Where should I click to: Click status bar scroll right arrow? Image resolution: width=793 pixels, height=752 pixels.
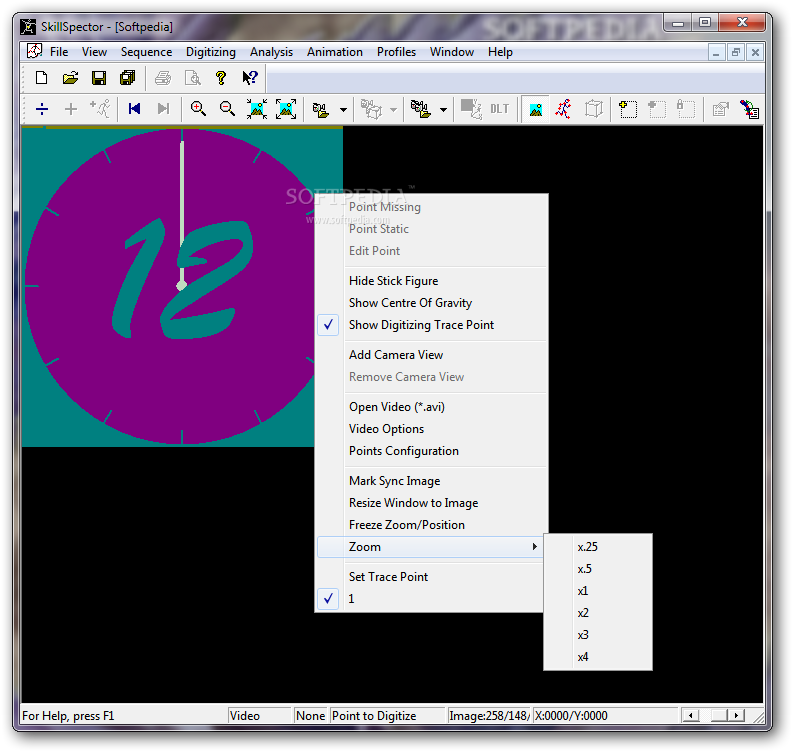click(736, 716)
